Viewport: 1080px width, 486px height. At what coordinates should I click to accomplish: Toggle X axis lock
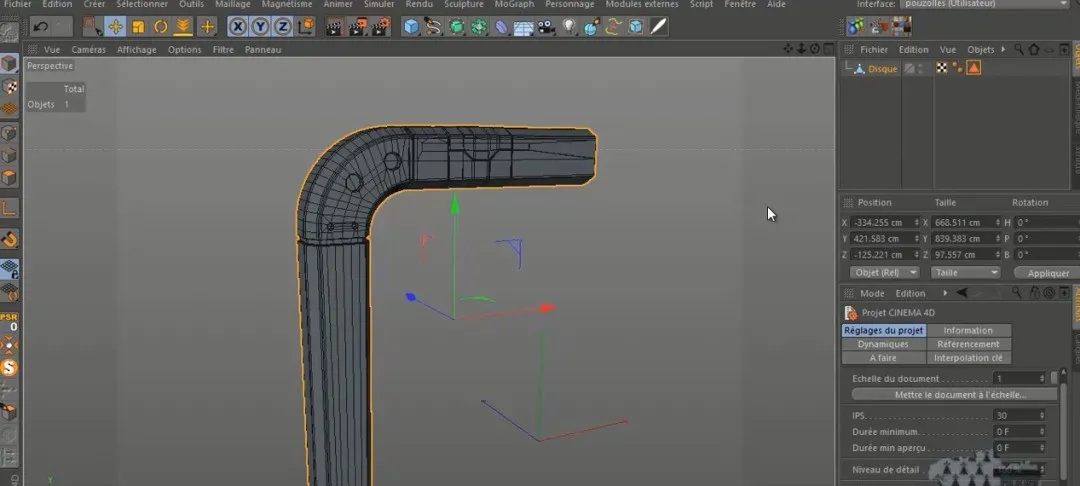238,27
